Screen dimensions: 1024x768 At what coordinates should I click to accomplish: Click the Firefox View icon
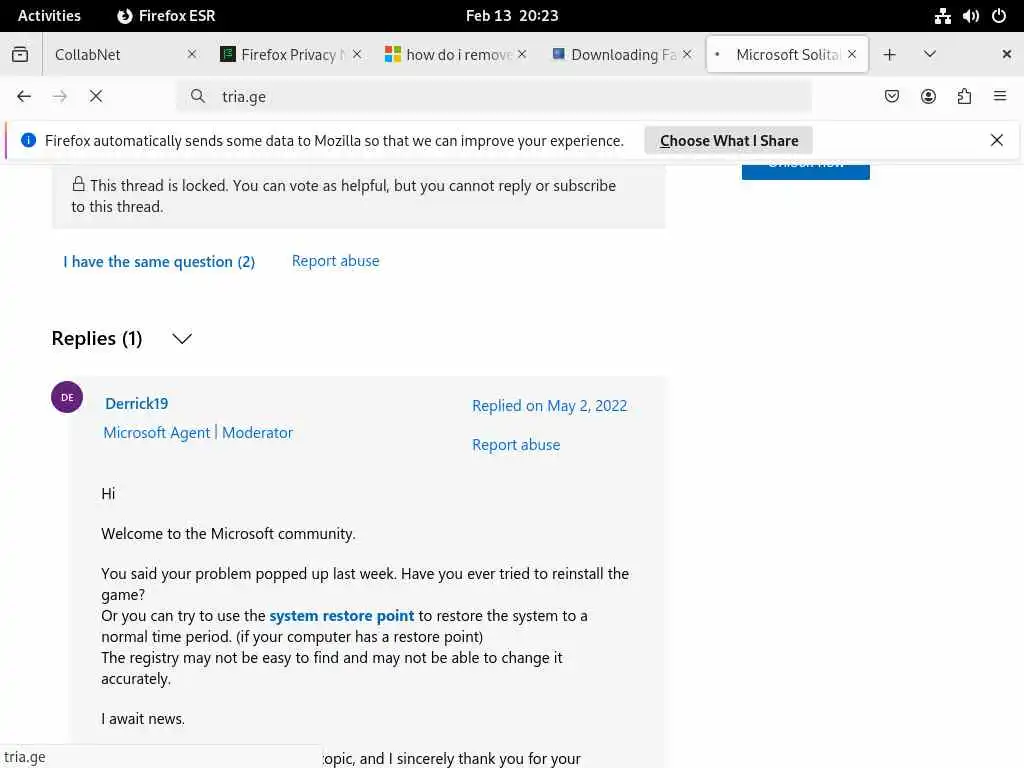pos(20,55)
